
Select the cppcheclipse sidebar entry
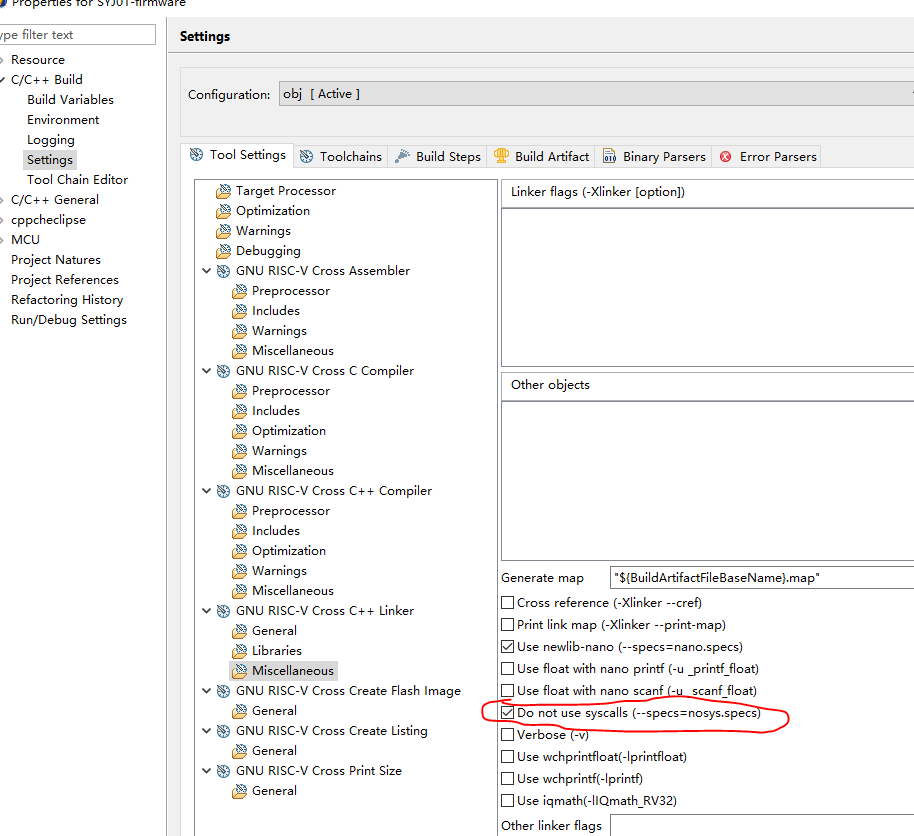pos(48,220)
